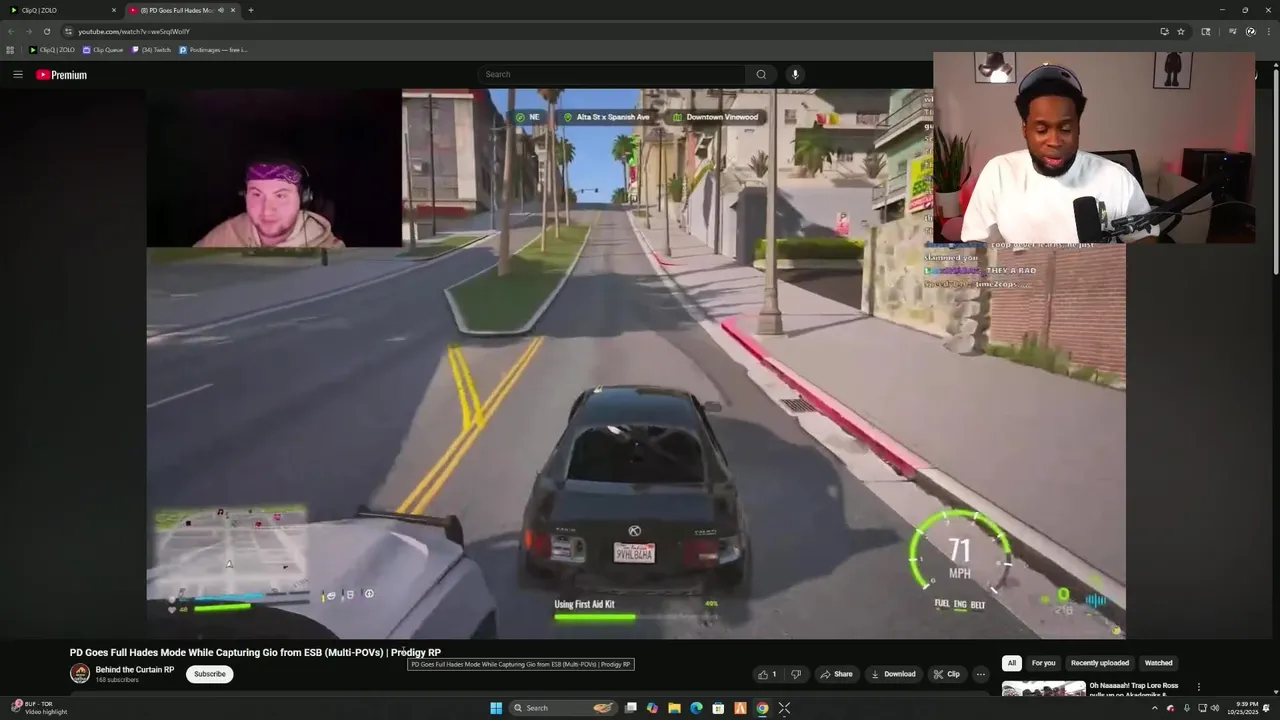Open the apps grid in bookmarks bar
This screenshot has height=720, width=1280.
pos(10,49)
